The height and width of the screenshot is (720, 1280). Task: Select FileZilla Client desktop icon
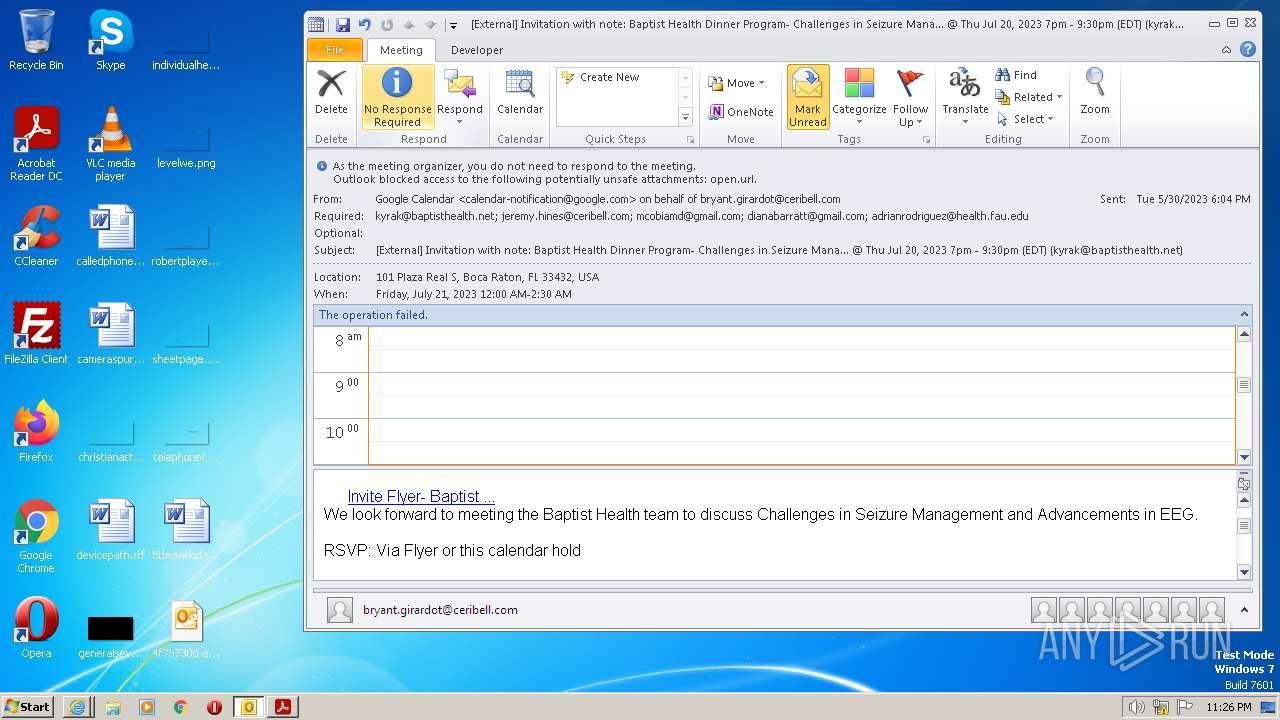tap(36, 335)
